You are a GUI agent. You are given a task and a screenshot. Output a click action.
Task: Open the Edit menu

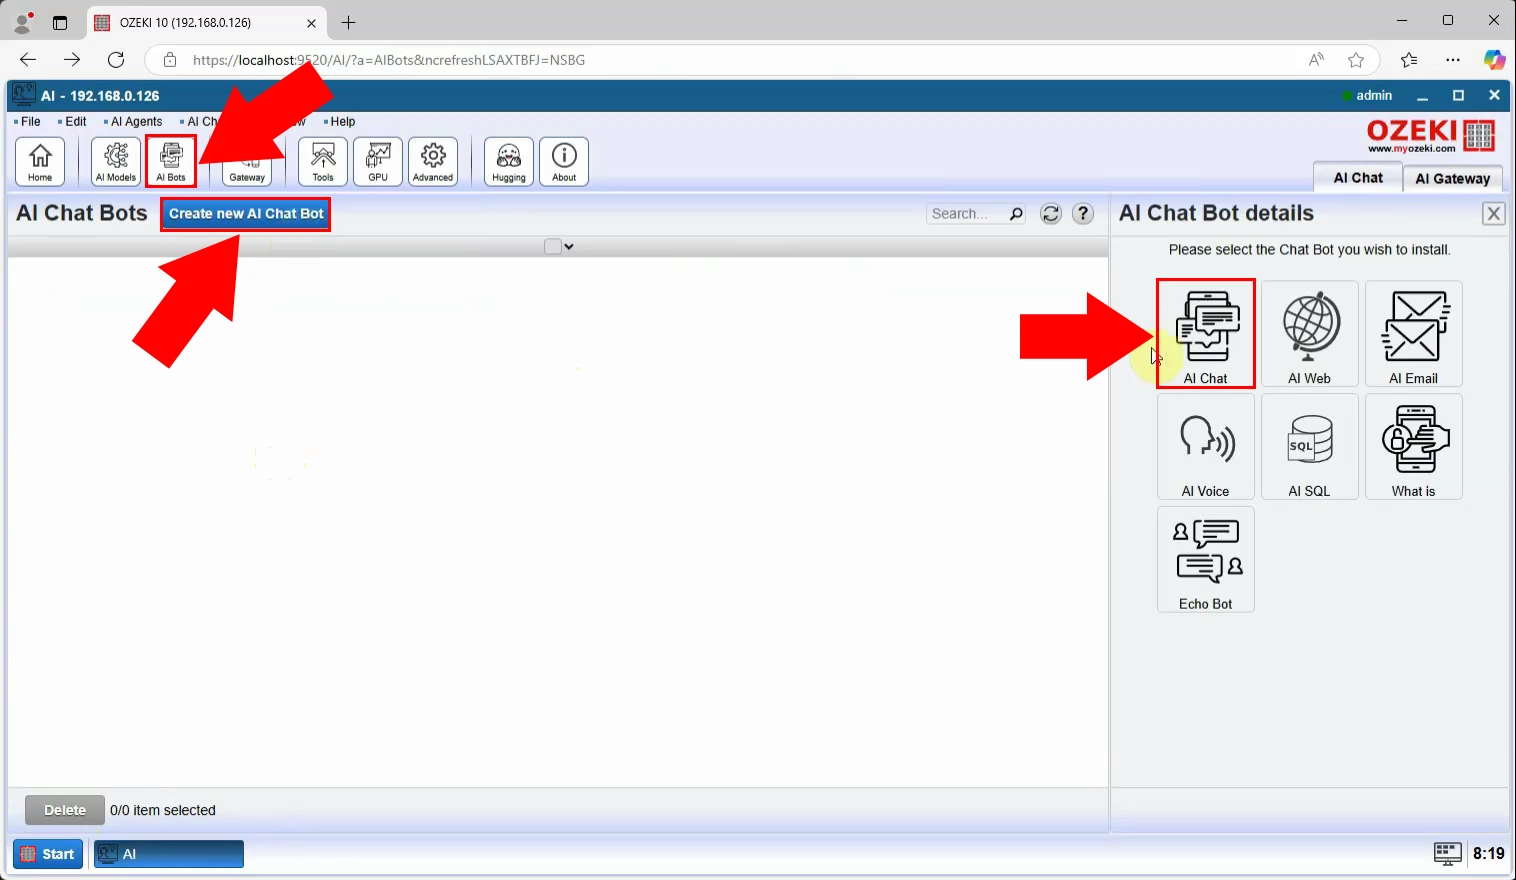pyautogui.click(x=73, y=122)
